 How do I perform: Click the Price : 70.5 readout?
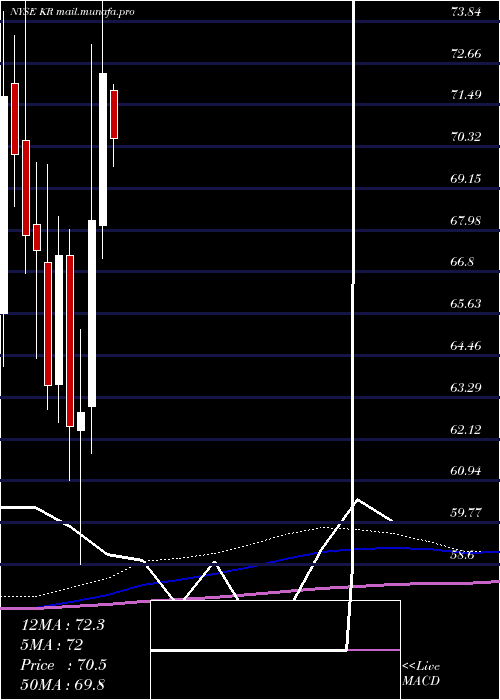tap(63, 665)
